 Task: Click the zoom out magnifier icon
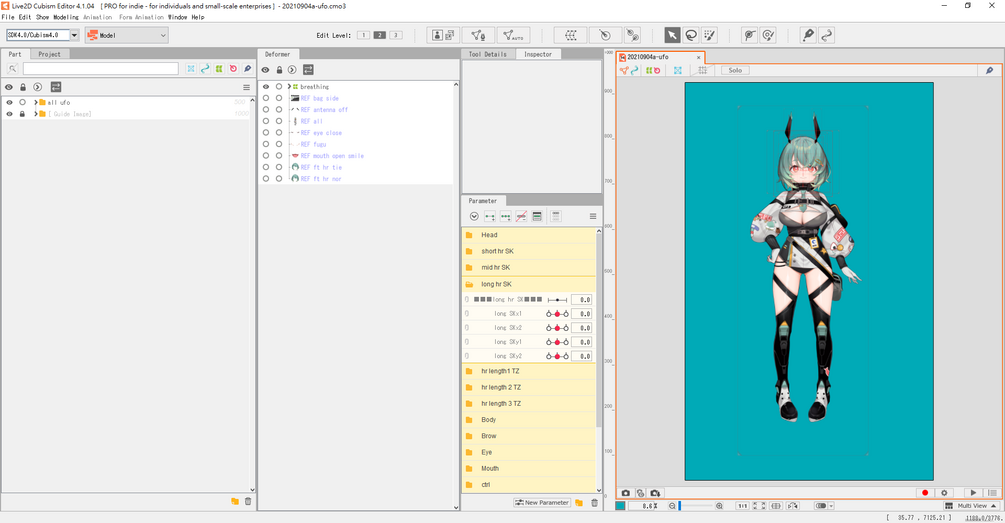click(672, 506)
